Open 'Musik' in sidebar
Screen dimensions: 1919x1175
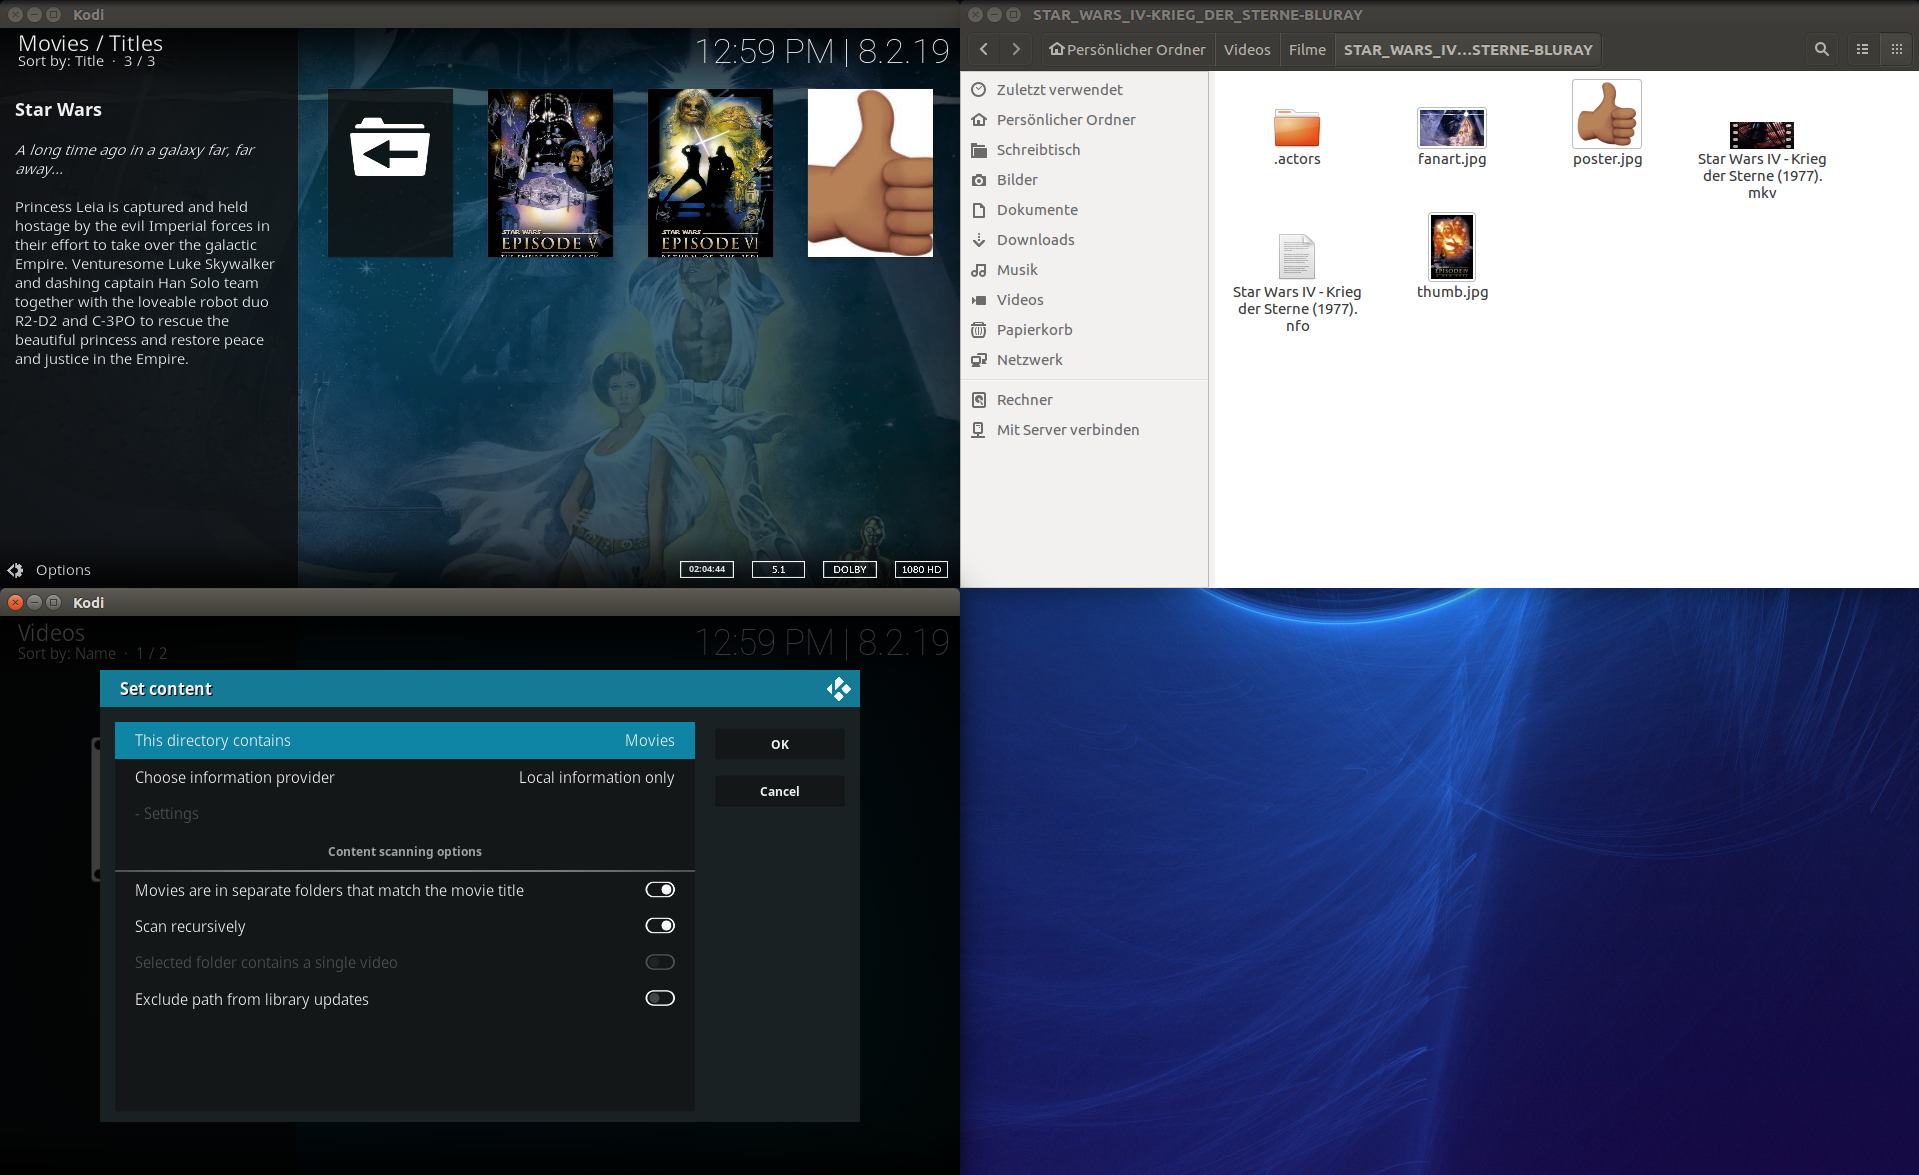click(x=1085, y=269)
